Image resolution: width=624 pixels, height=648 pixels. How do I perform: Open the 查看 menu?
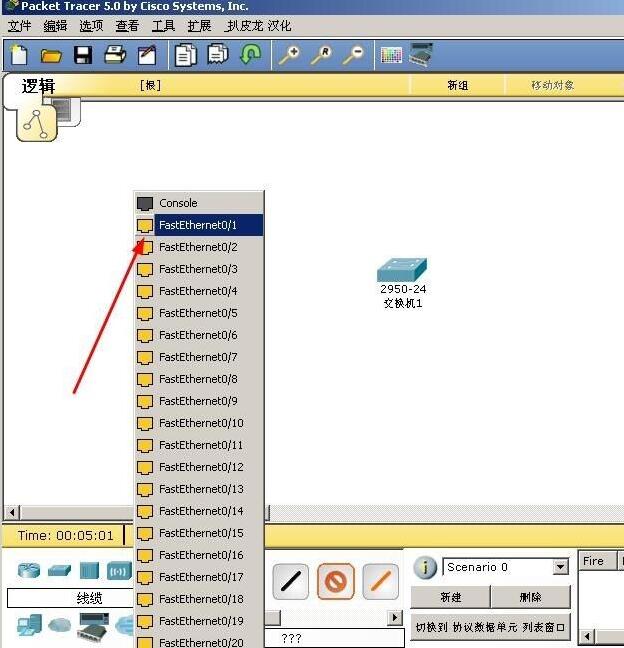coord(127,26)
